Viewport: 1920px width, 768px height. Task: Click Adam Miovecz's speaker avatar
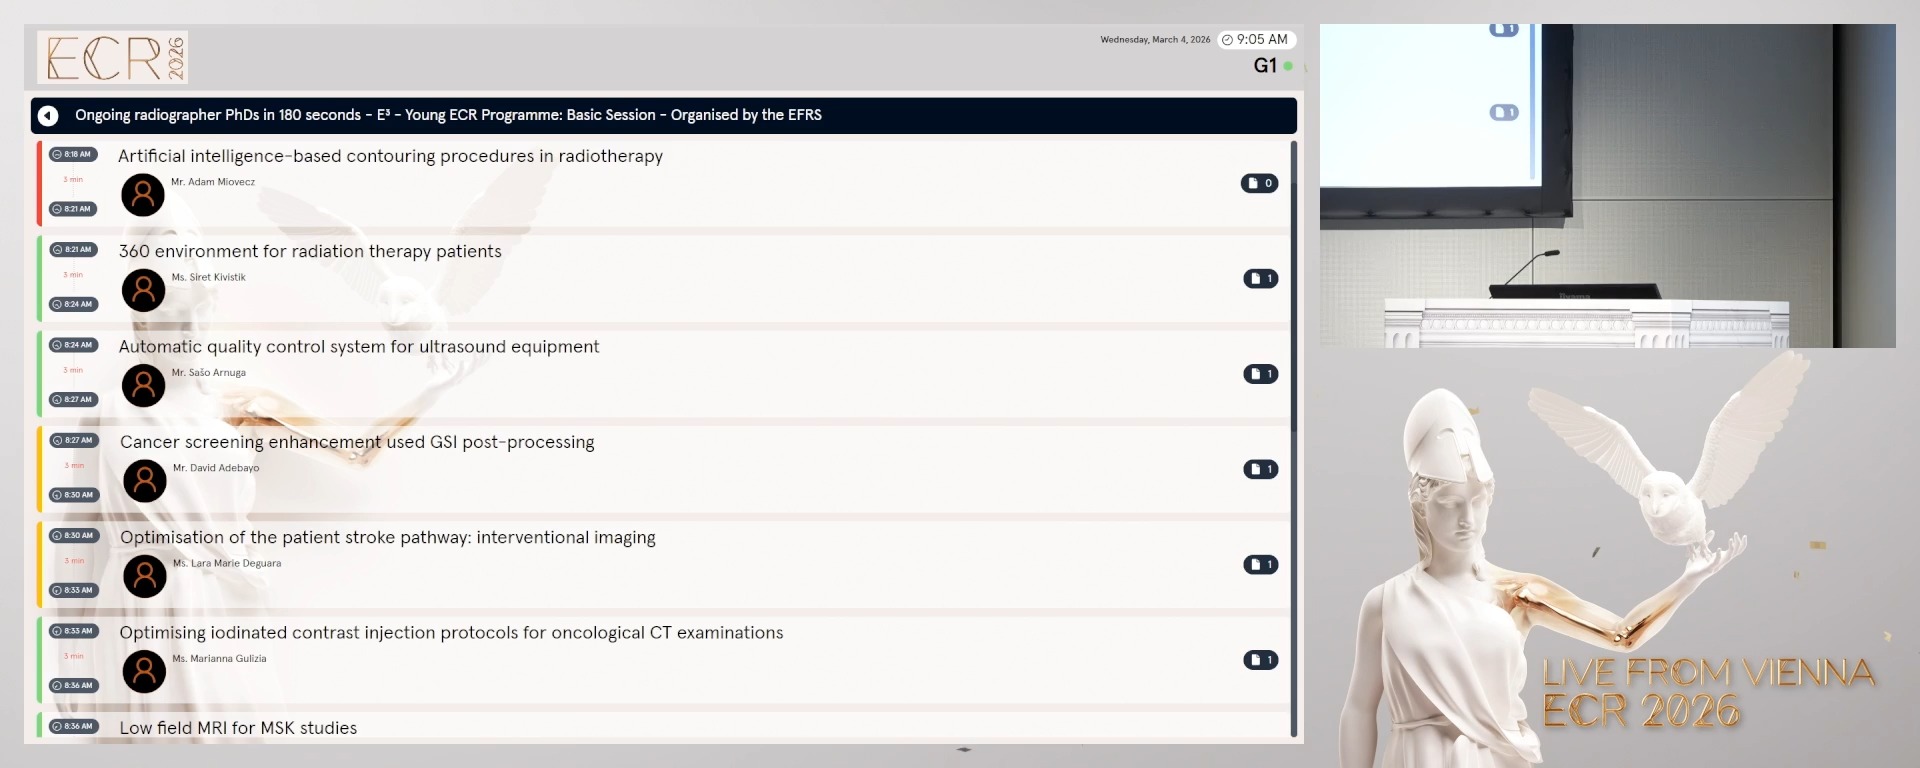click(x=143, y=195)
